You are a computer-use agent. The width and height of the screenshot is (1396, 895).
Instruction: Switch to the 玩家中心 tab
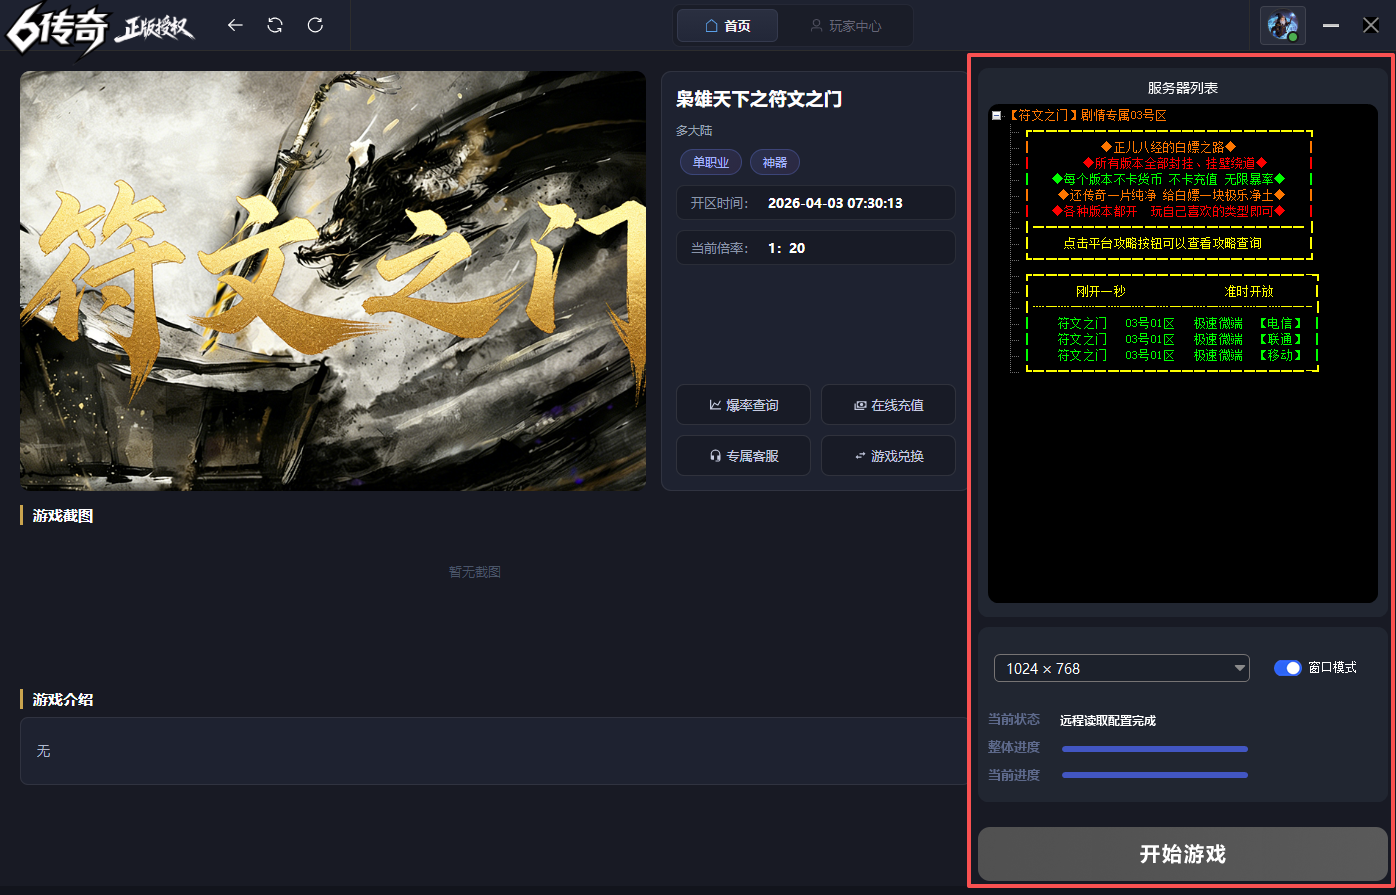click(x=845, y=26)
